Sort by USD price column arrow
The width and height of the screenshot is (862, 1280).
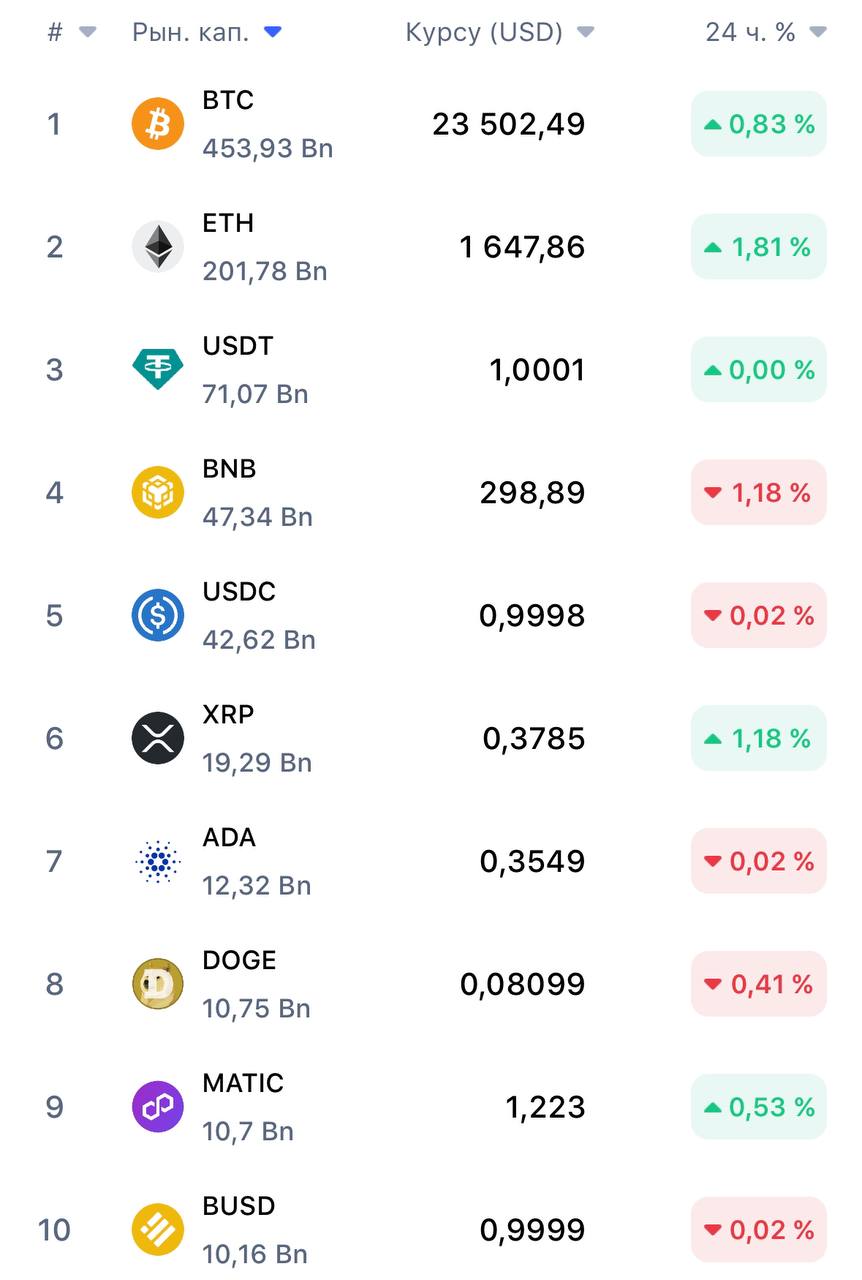click(x=586, y=33)
